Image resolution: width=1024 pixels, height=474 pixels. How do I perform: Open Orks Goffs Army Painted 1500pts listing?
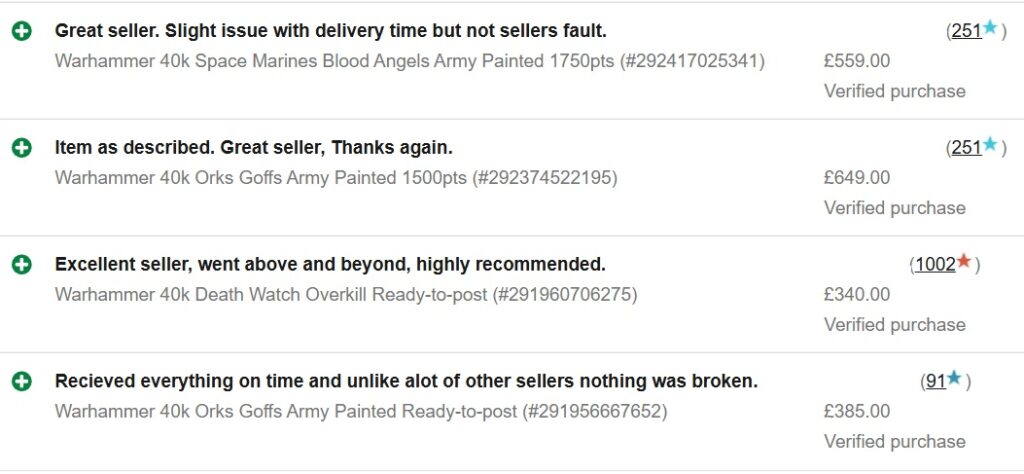(336, 178)
